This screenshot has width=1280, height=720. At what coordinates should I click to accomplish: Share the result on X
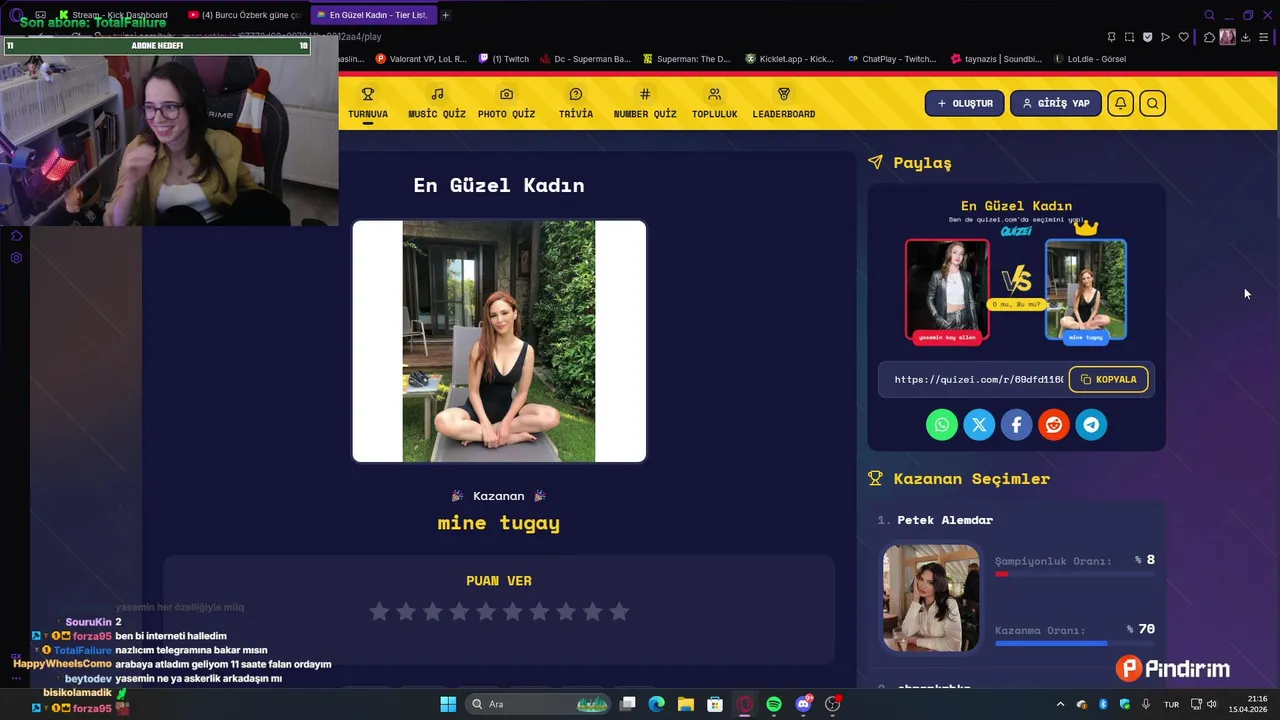click(979, 425)
